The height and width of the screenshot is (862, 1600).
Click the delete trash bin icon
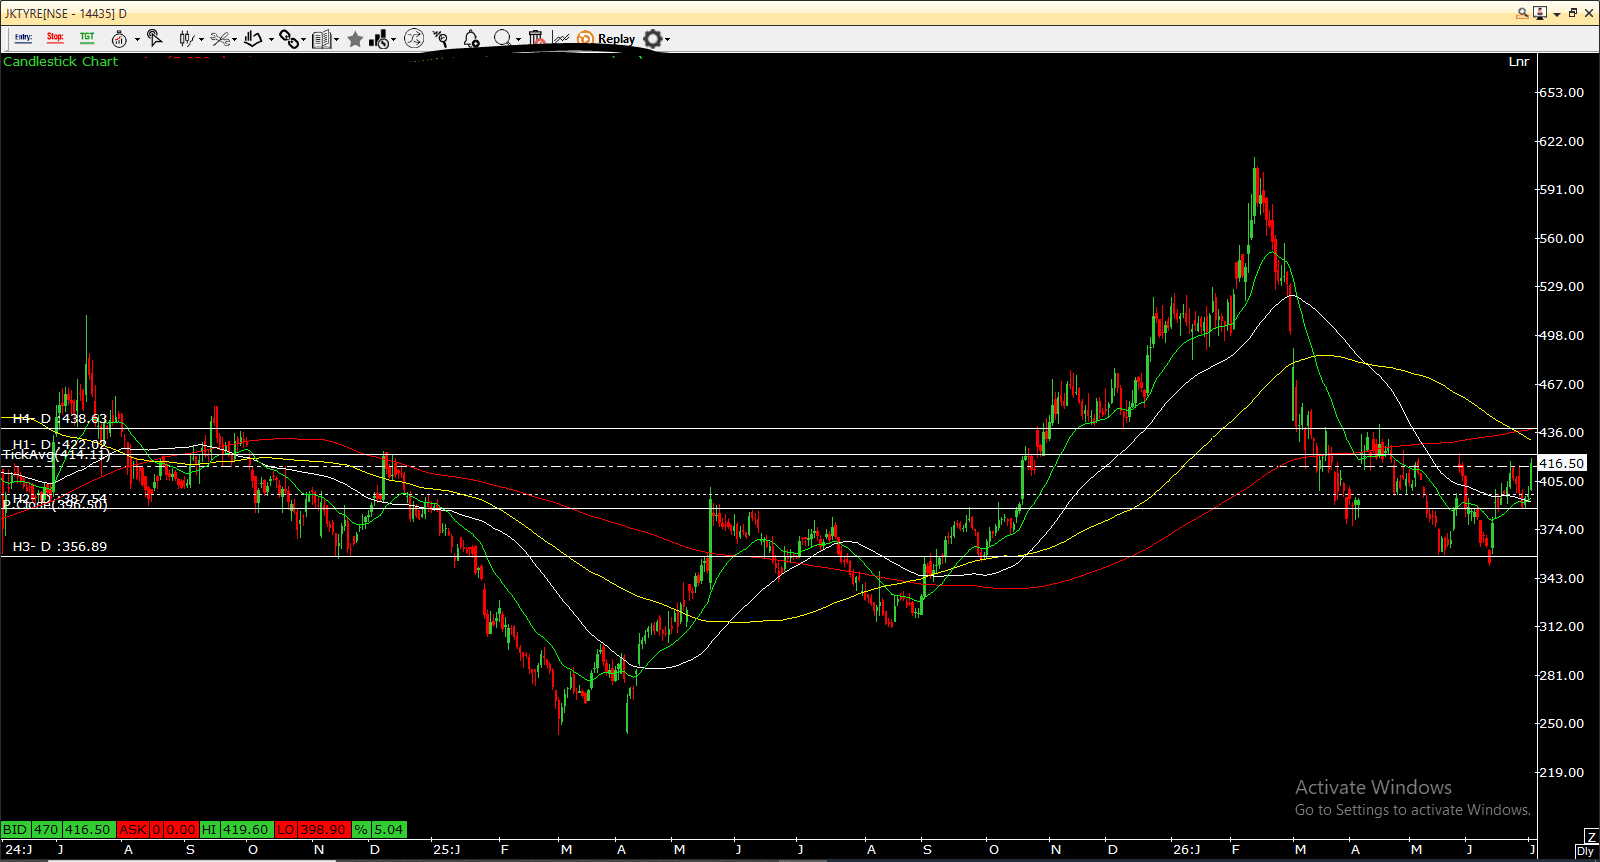point(536,38)
